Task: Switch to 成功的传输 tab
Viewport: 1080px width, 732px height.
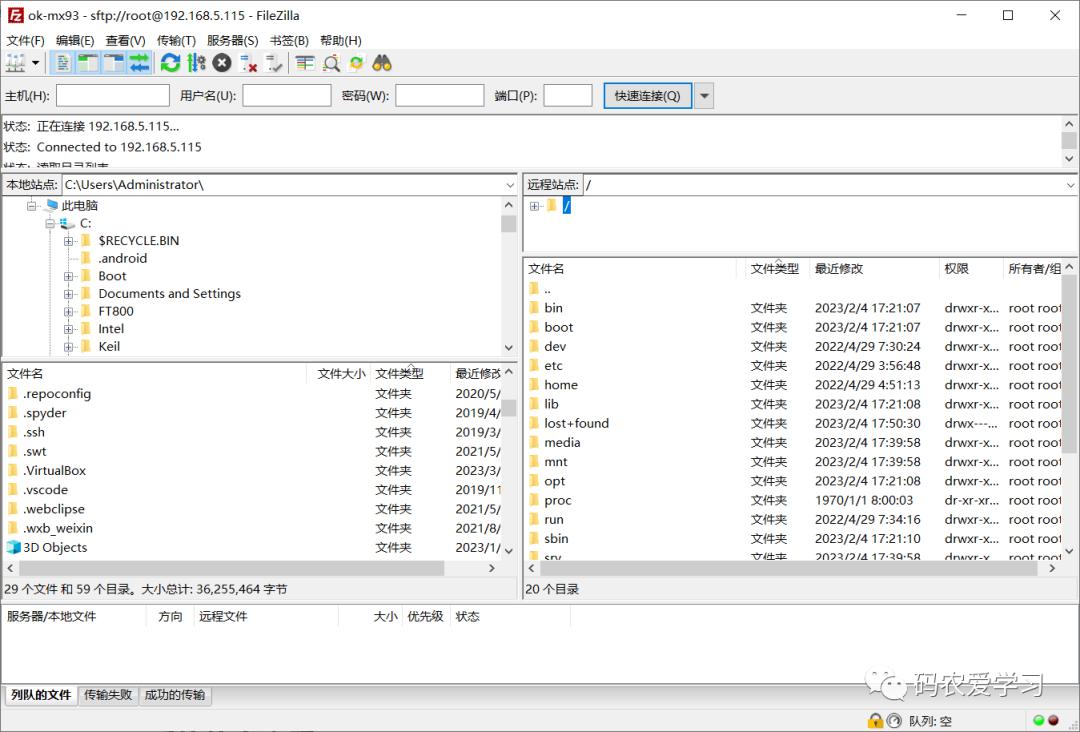Action: pyautogui.click(x=175, y=695)
